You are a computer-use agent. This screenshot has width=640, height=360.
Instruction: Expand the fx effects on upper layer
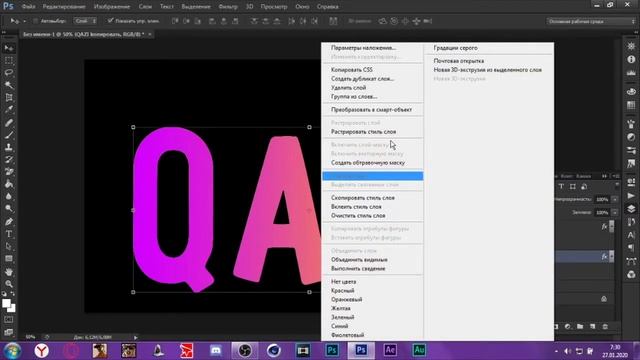611,227
